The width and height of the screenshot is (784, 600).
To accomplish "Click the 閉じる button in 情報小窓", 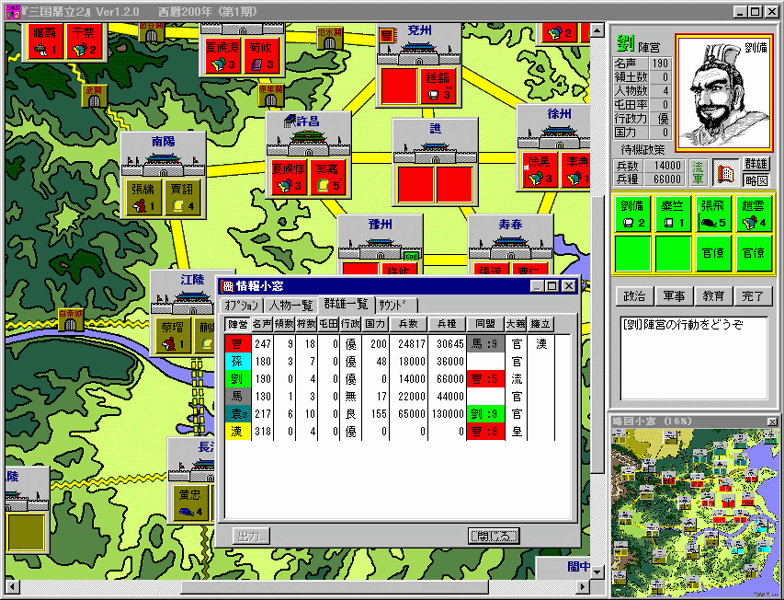I will [x=494, y=536].
